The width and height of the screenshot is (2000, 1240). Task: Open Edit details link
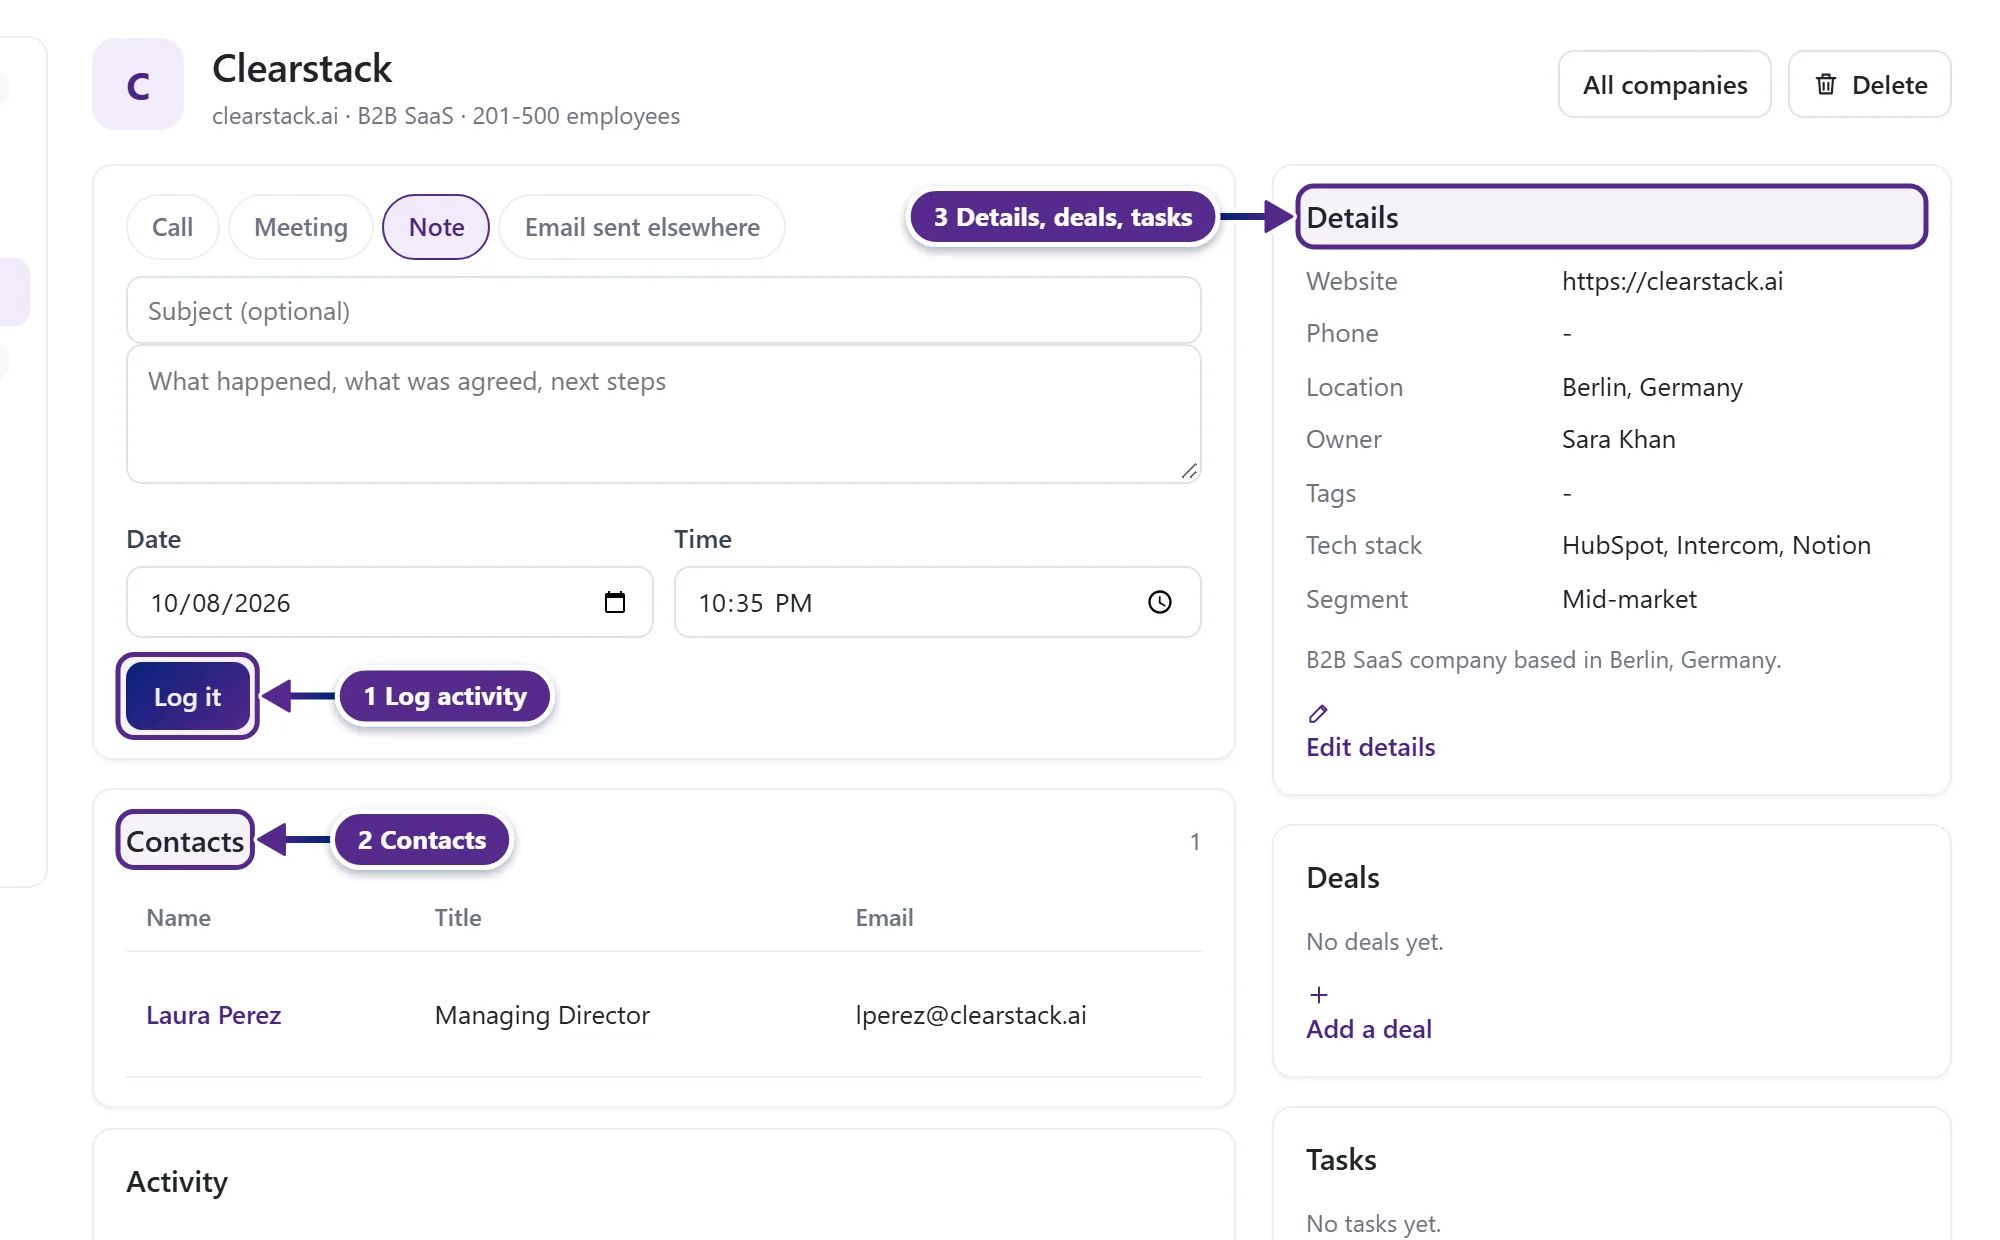pyautogui.click(x=1370, y=747)
